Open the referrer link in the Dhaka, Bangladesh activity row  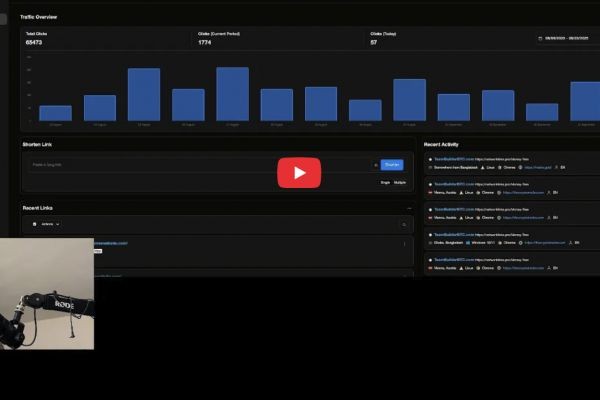coord(545,243)
